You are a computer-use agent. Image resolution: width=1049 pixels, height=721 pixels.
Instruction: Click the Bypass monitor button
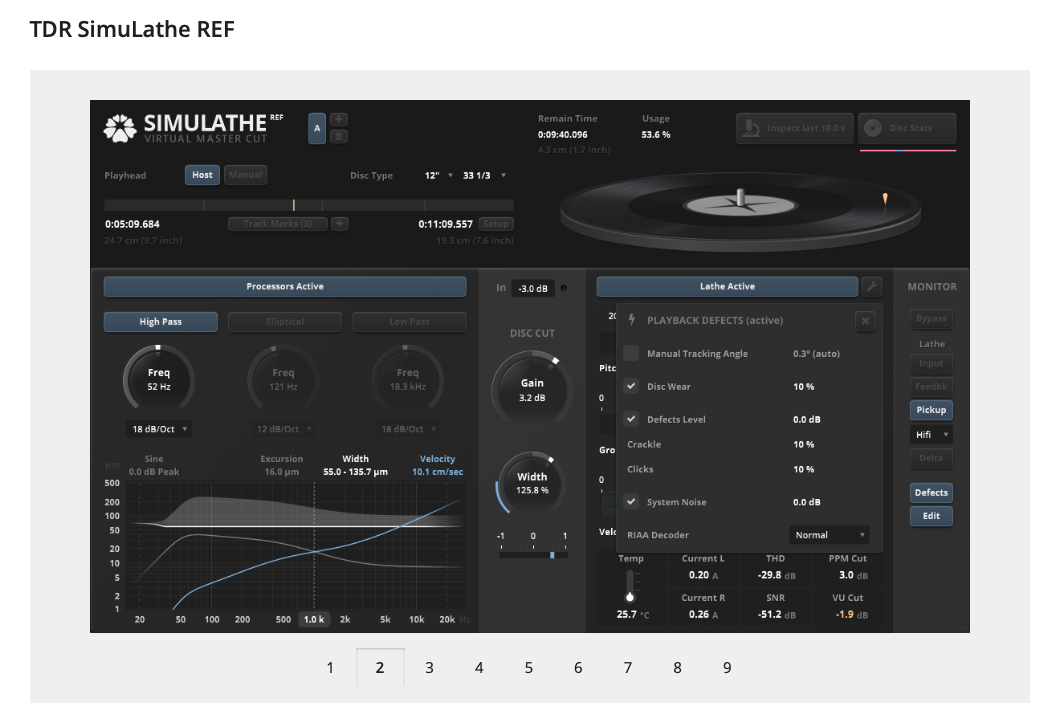click(x=931, y=318)
